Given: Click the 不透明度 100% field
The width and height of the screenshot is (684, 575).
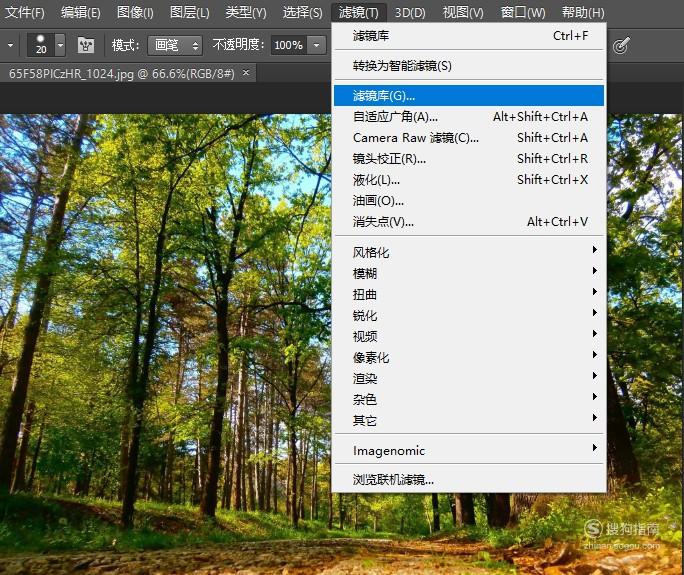Looking at the screenshot, I should pyautogui.click(x=288, y=45).
